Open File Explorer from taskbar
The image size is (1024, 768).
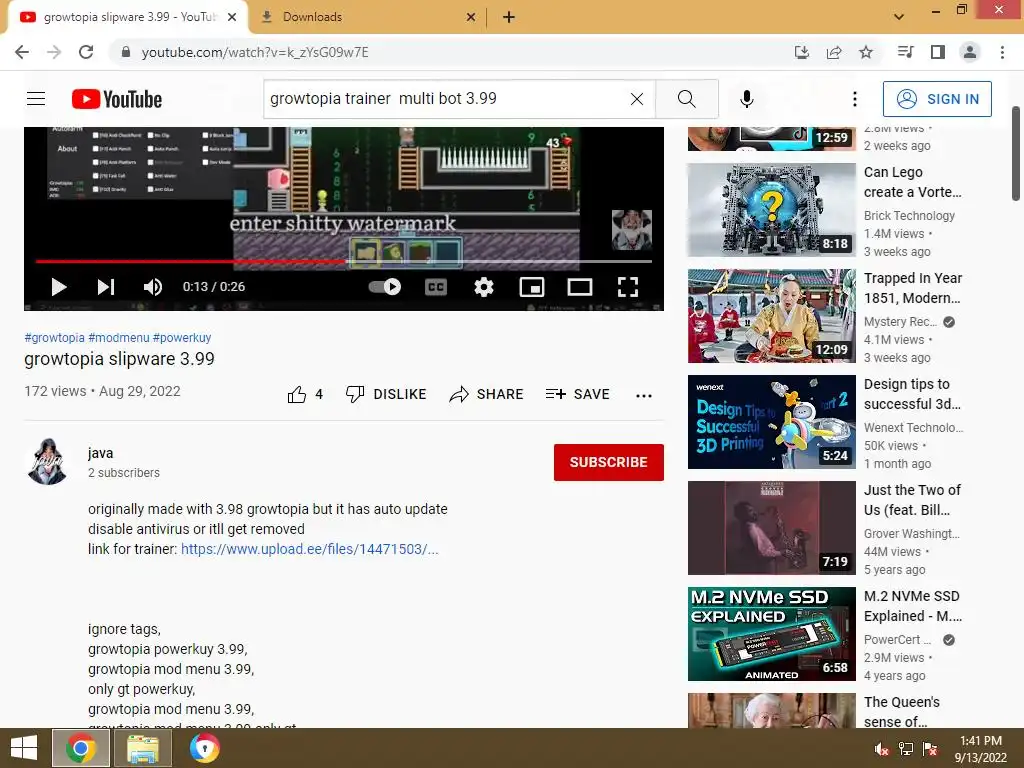143,748
